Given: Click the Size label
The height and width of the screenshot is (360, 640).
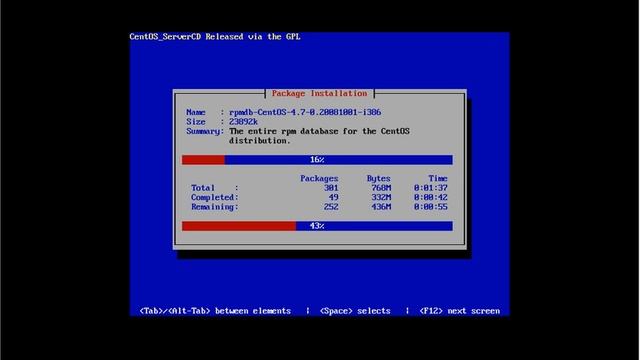Looking at the screenshot, I should (x=196, y=122).
